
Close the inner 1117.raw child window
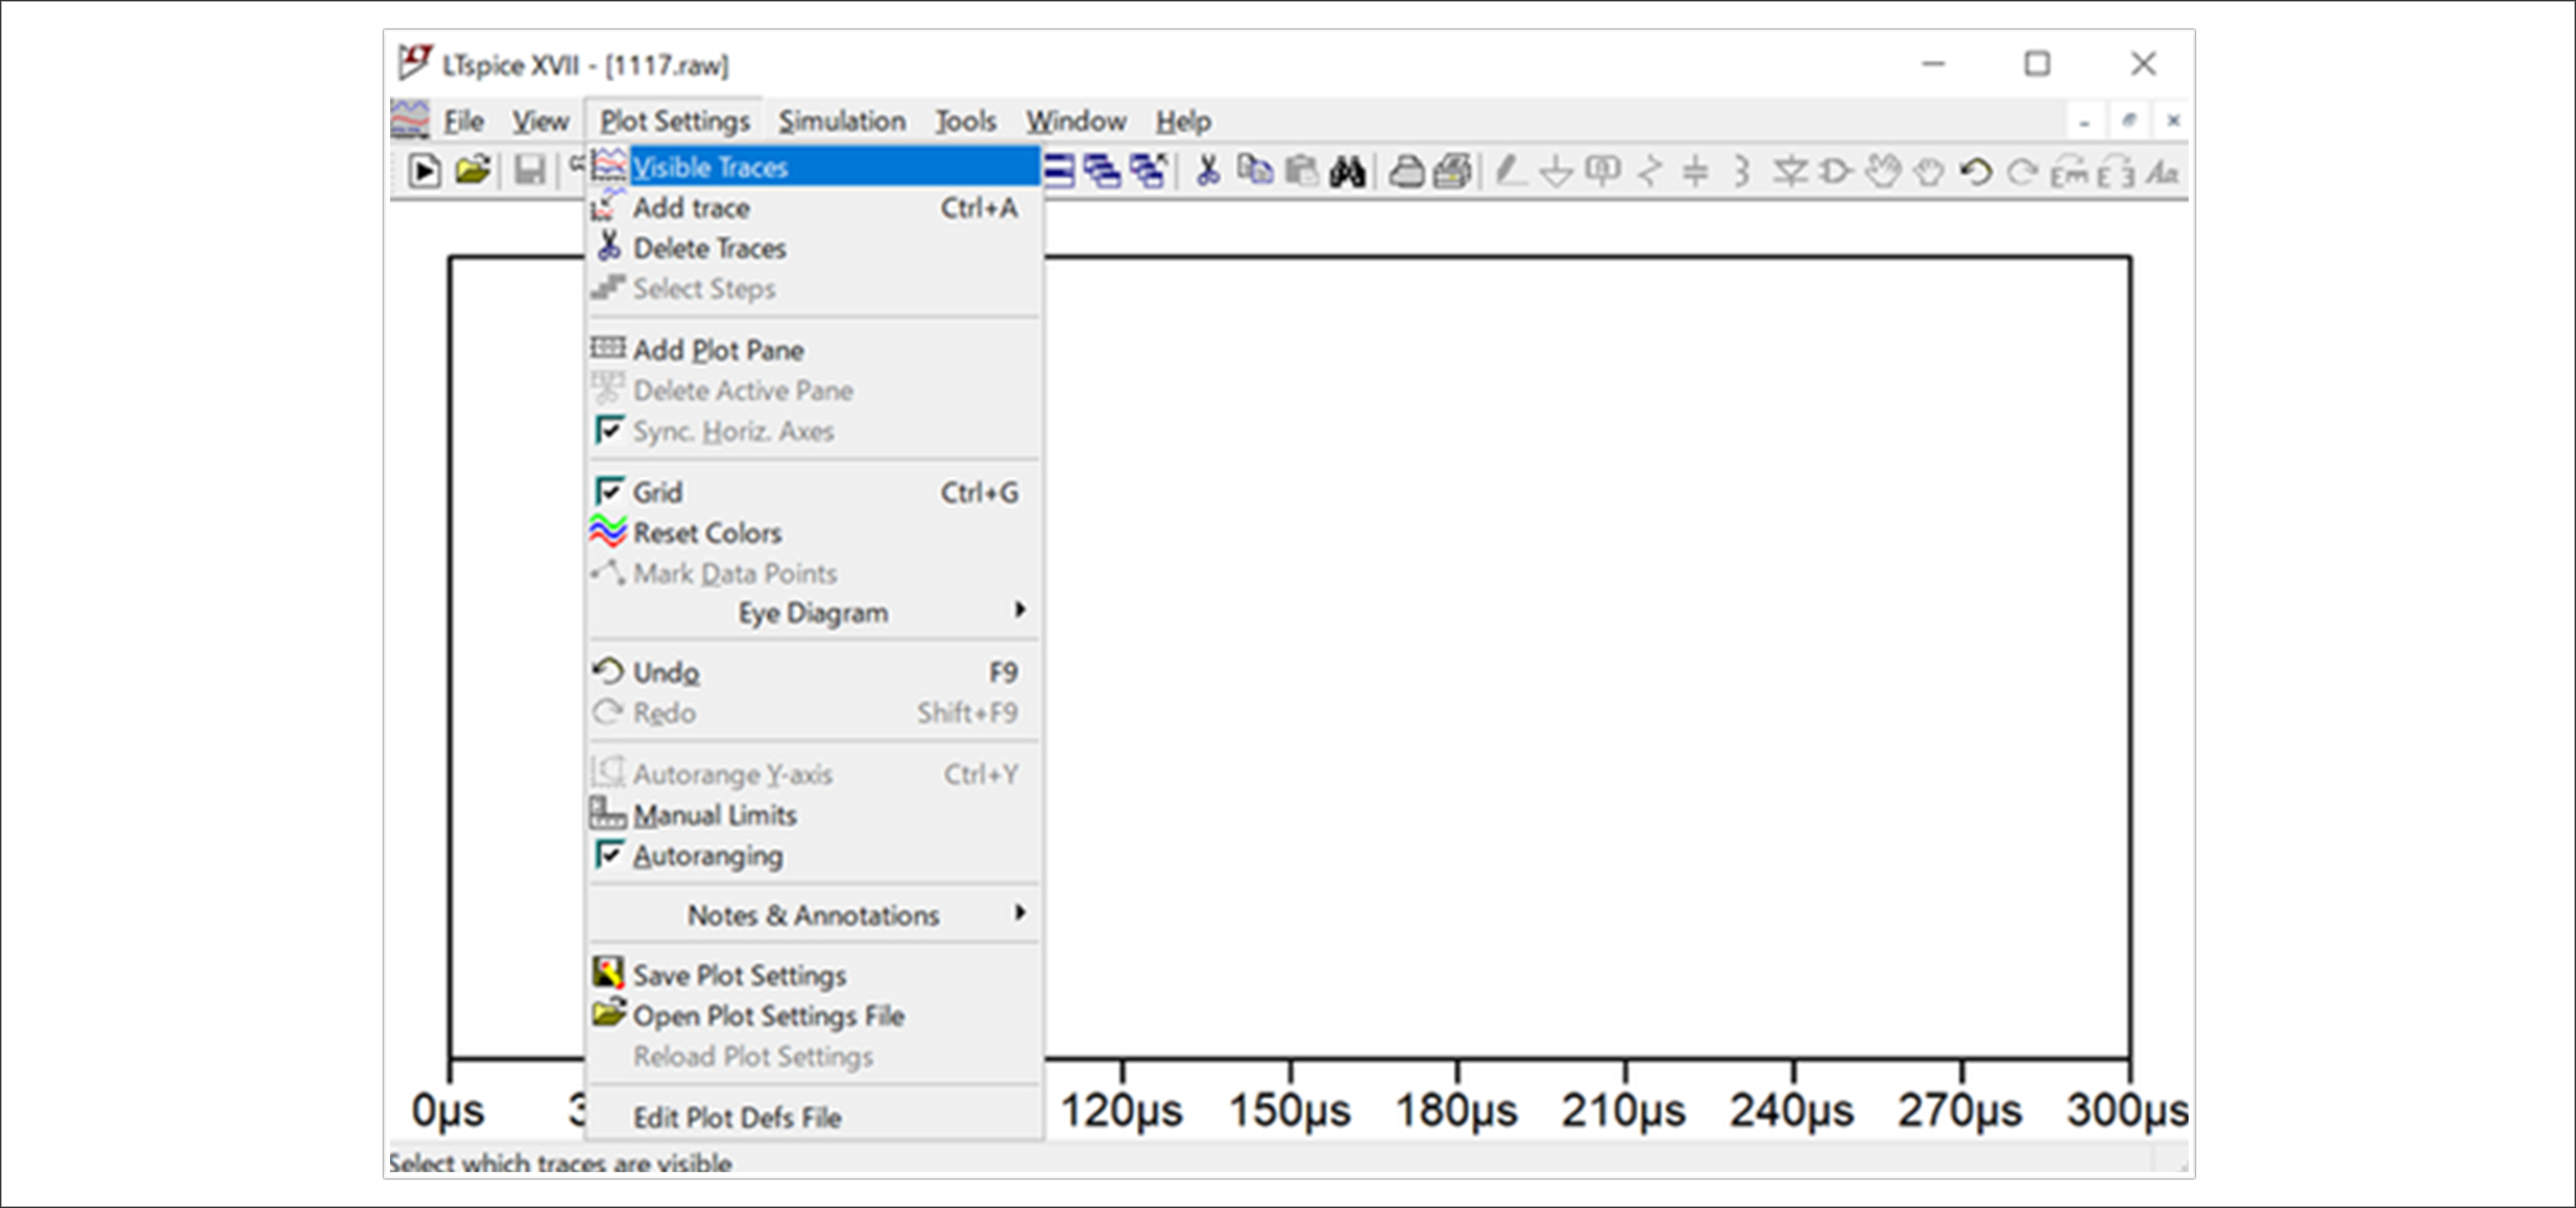click(2173, 121)
